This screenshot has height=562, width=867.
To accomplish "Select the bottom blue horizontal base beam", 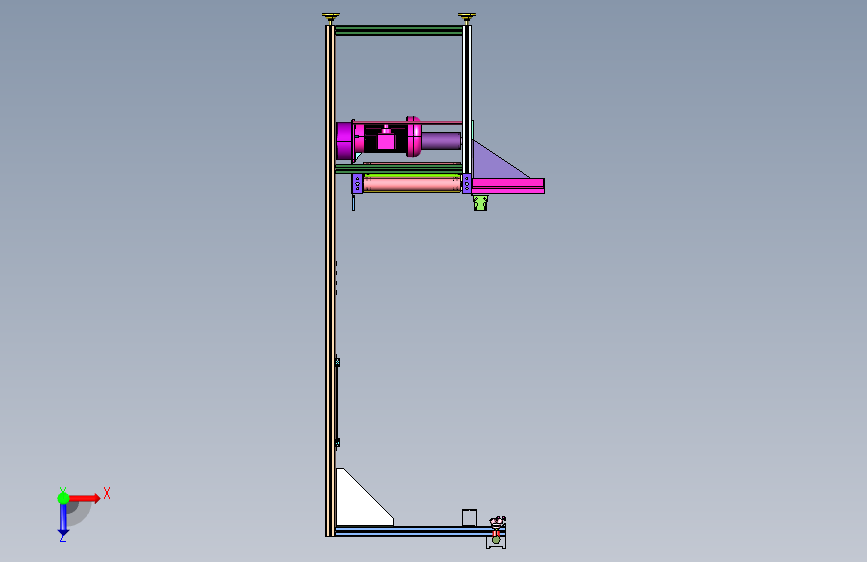I will [x=413, y=532].
